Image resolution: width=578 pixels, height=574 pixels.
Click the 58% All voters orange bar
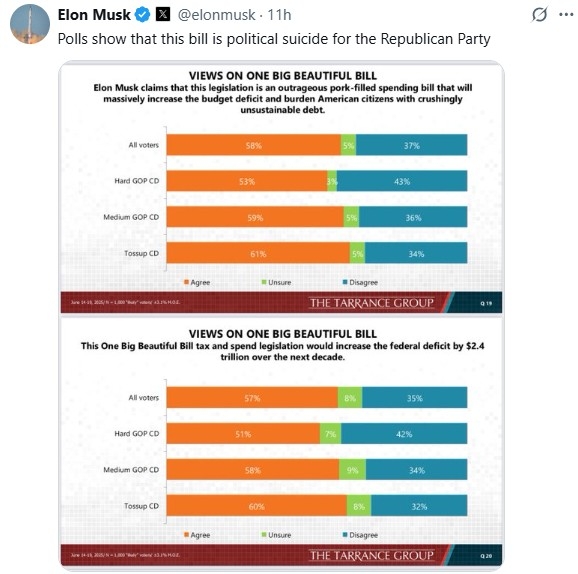tap(254, 145)
